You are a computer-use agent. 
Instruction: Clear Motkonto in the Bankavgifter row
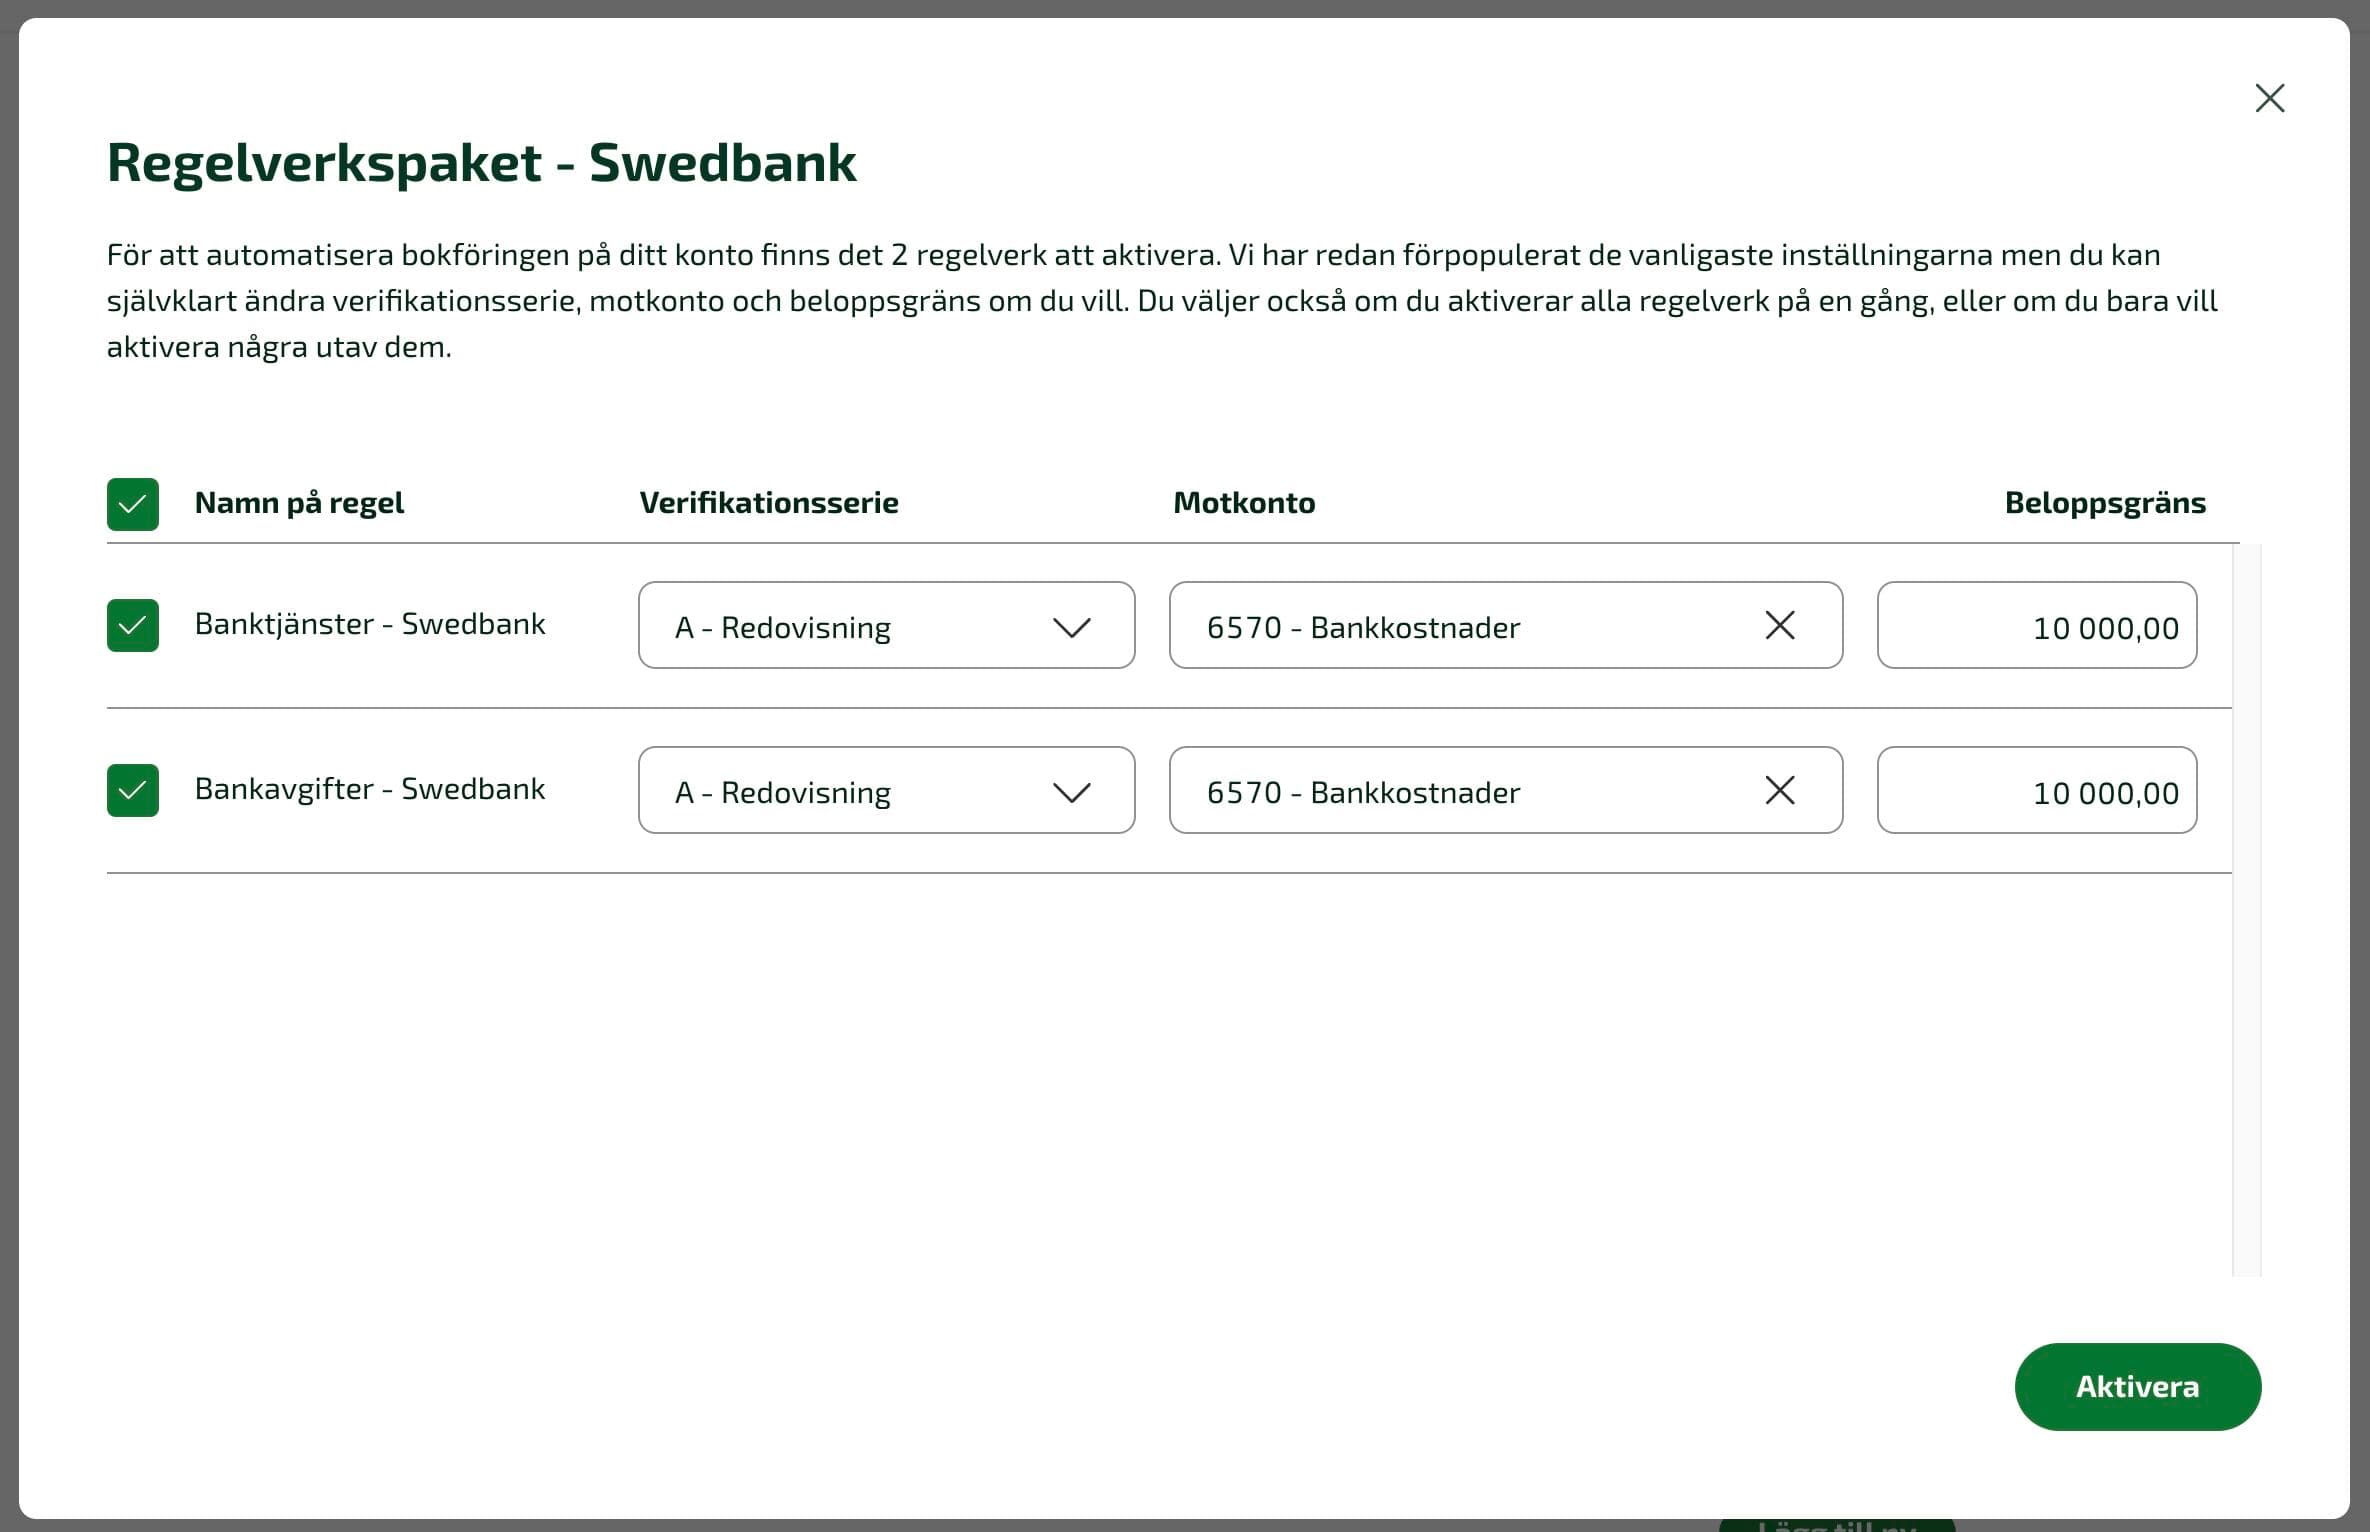click(1780, 790)
